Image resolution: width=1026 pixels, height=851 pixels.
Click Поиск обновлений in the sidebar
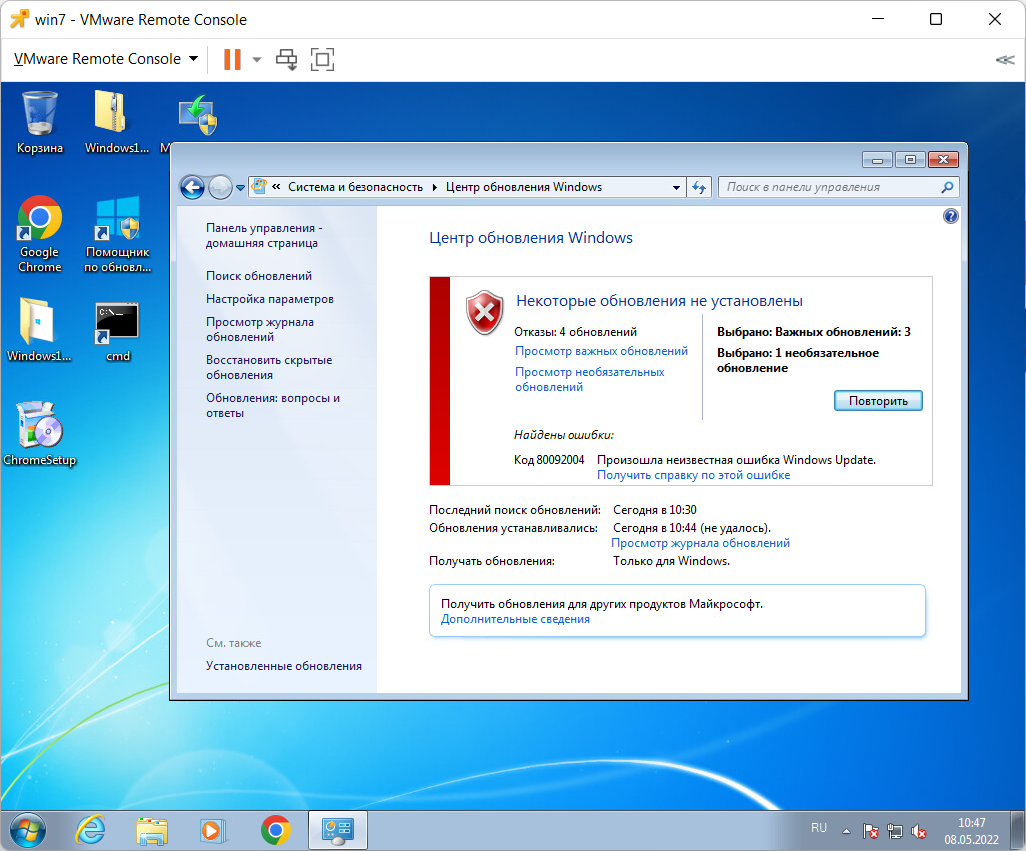click(258, 276)
